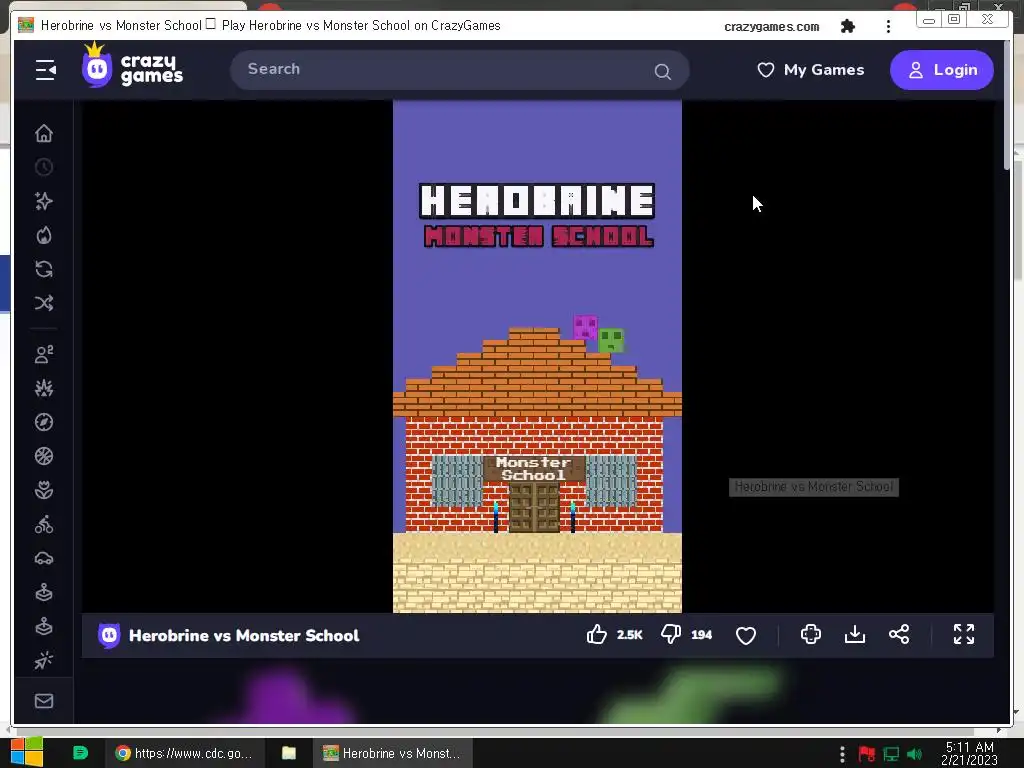Open Recently played clock icon
The image size is (1024, 768).
click(44, 167)
